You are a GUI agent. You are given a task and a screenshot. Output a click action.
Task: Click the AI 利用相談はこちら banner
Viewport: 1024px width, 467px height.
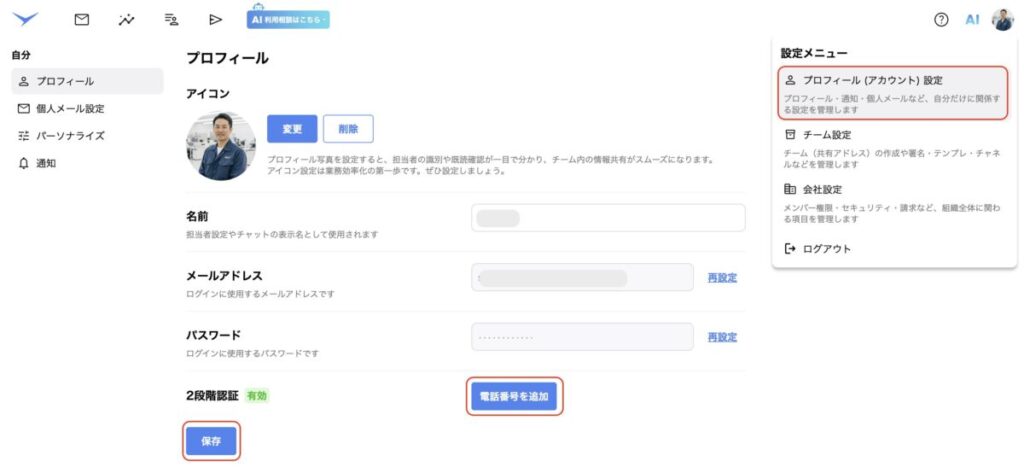288,18
